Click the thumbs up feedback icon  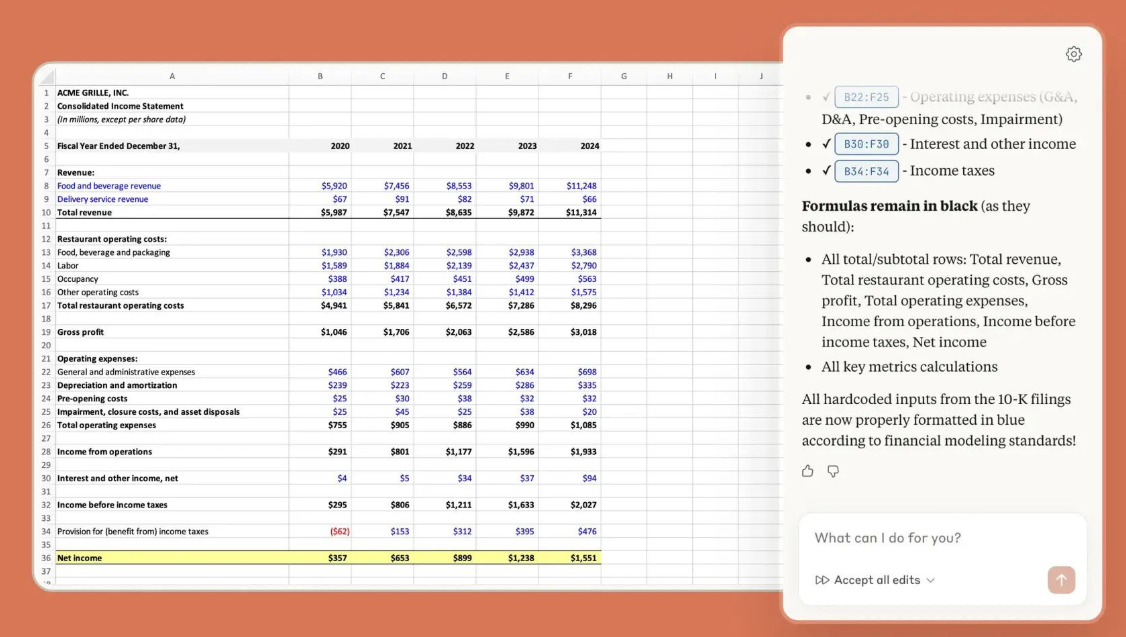[x=807, y=471]
